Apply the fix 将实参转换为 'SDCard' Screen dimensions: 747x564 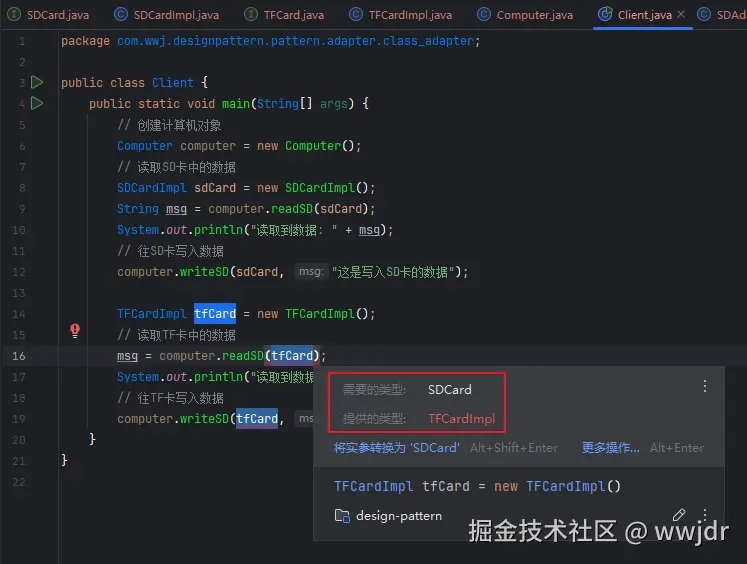click(396, 448)
